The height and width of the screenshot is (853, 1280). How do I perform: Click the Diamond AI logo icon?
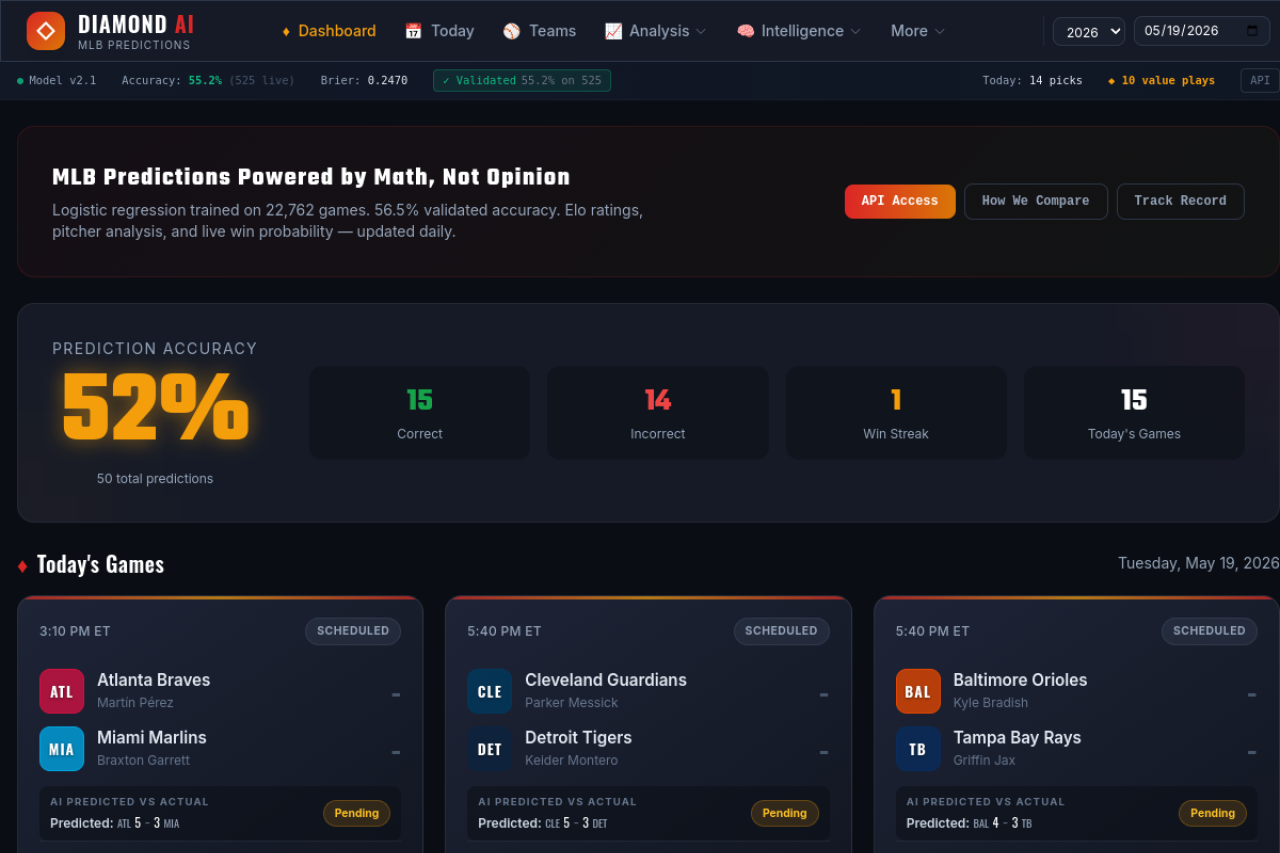pyautogui.click(x=46, y=31)
